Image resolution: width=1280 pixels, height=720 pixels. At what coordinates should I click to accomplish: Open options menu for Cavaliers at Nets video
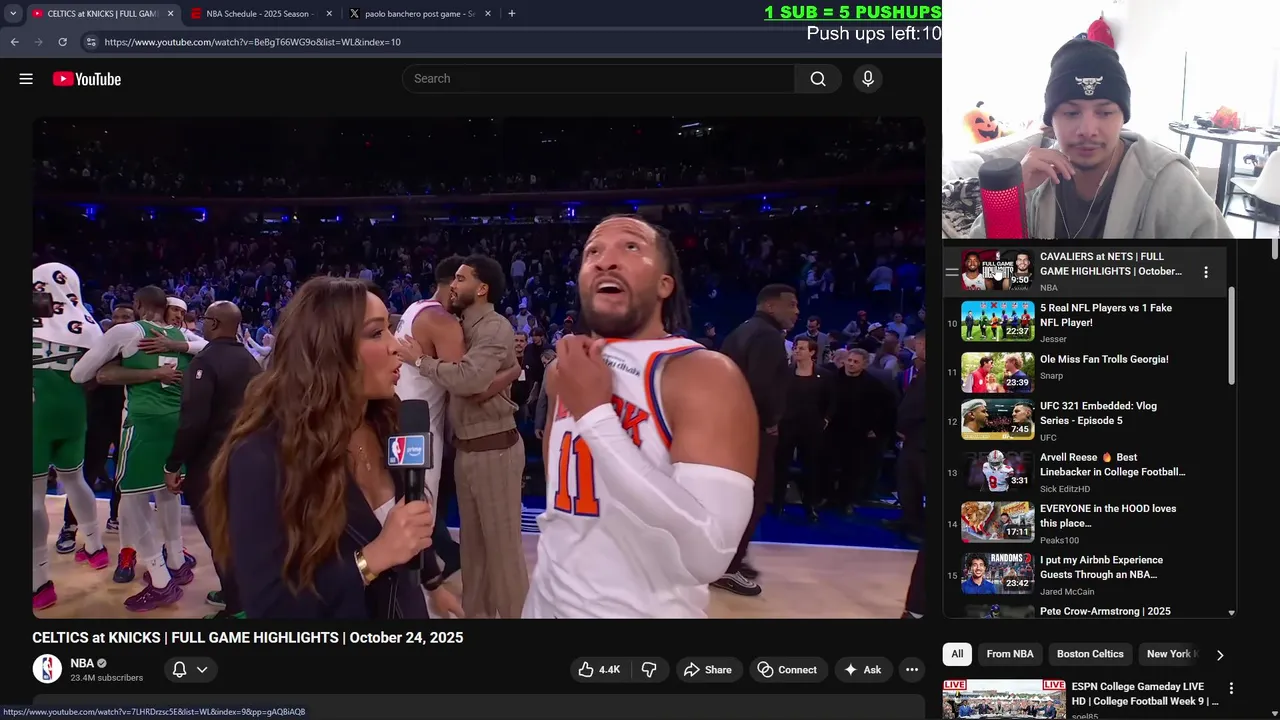click(x=1206, y=272)
